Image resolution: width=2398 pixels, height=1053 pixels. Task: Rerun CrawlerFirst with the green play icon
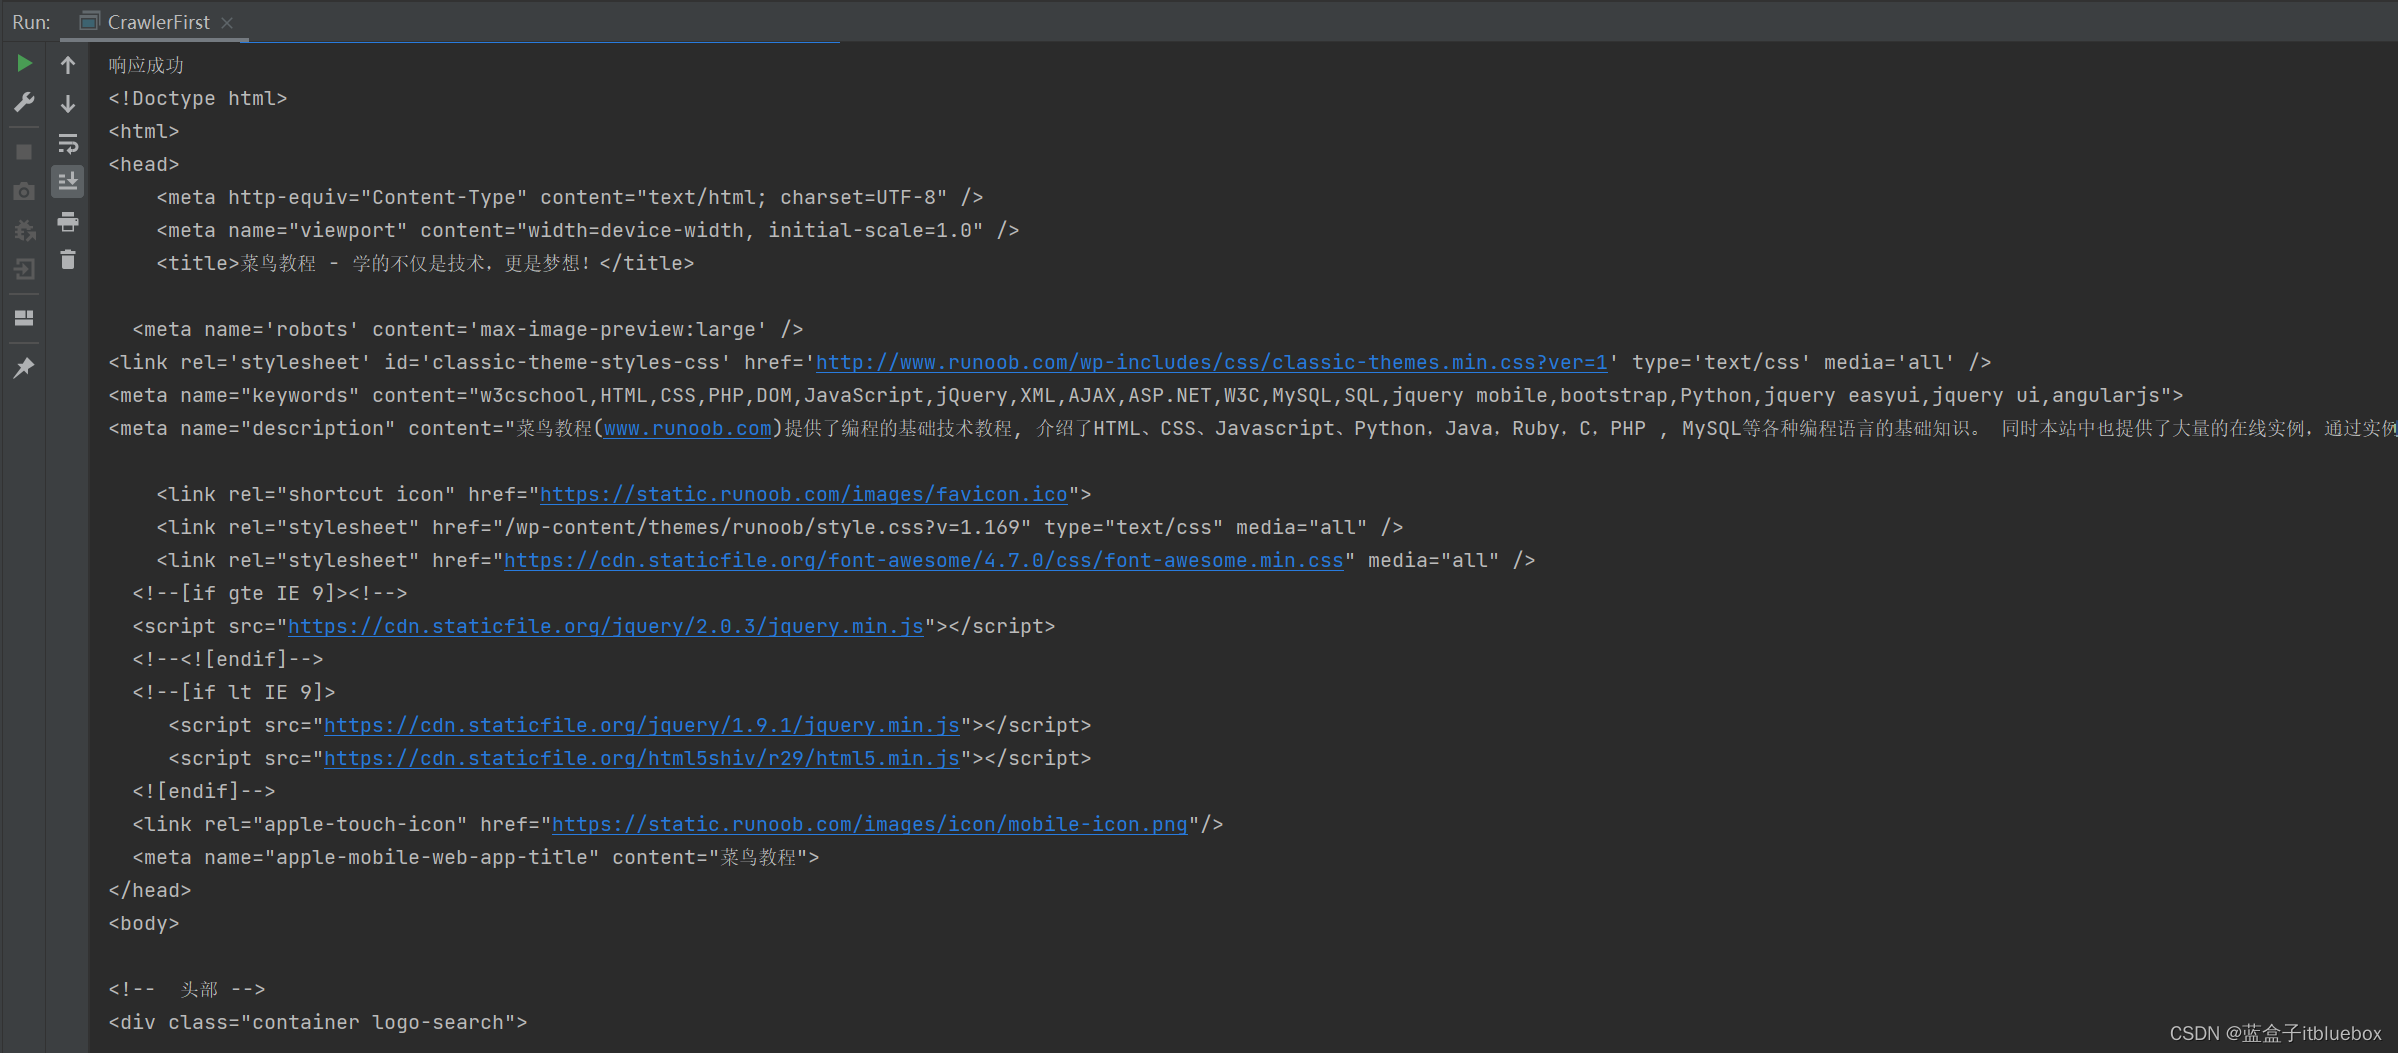pyautogui.click(x=24, y=64)
